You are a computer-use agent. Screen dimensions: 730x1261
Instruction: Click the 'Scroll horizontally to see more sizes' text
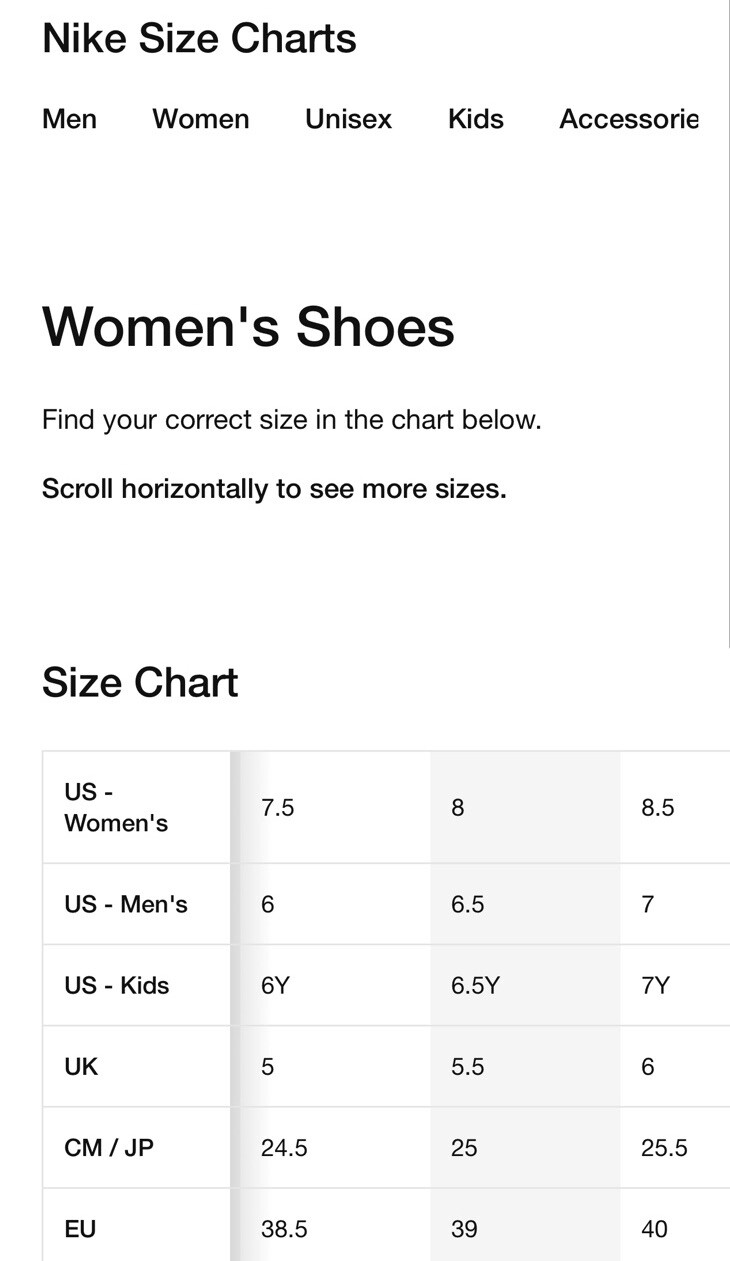click(x=274, y=489)
